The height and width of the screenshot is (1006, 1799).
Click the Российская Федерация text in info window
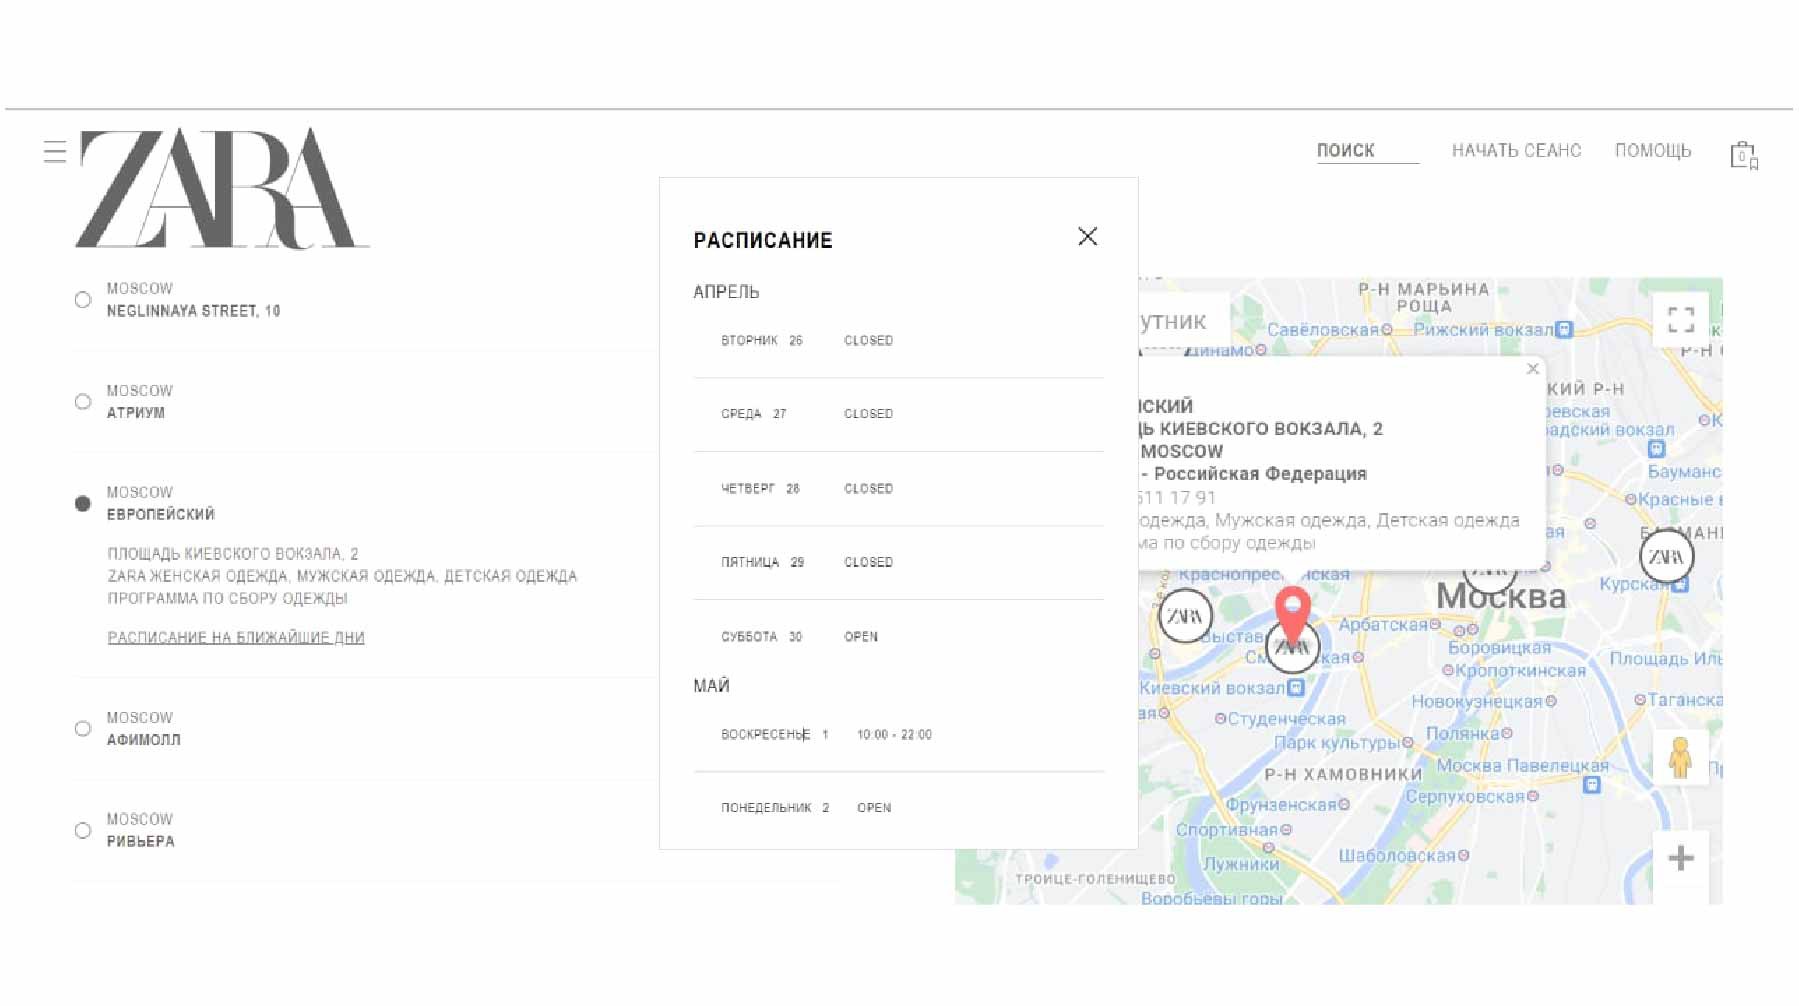coord(1260,474)
